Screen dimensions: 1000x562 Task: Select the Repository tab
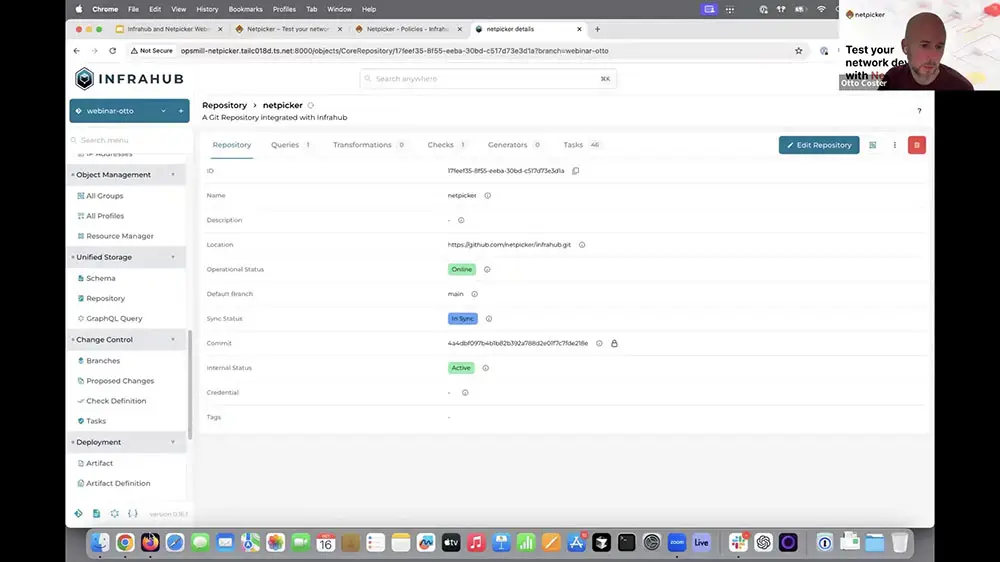[232, 145]
